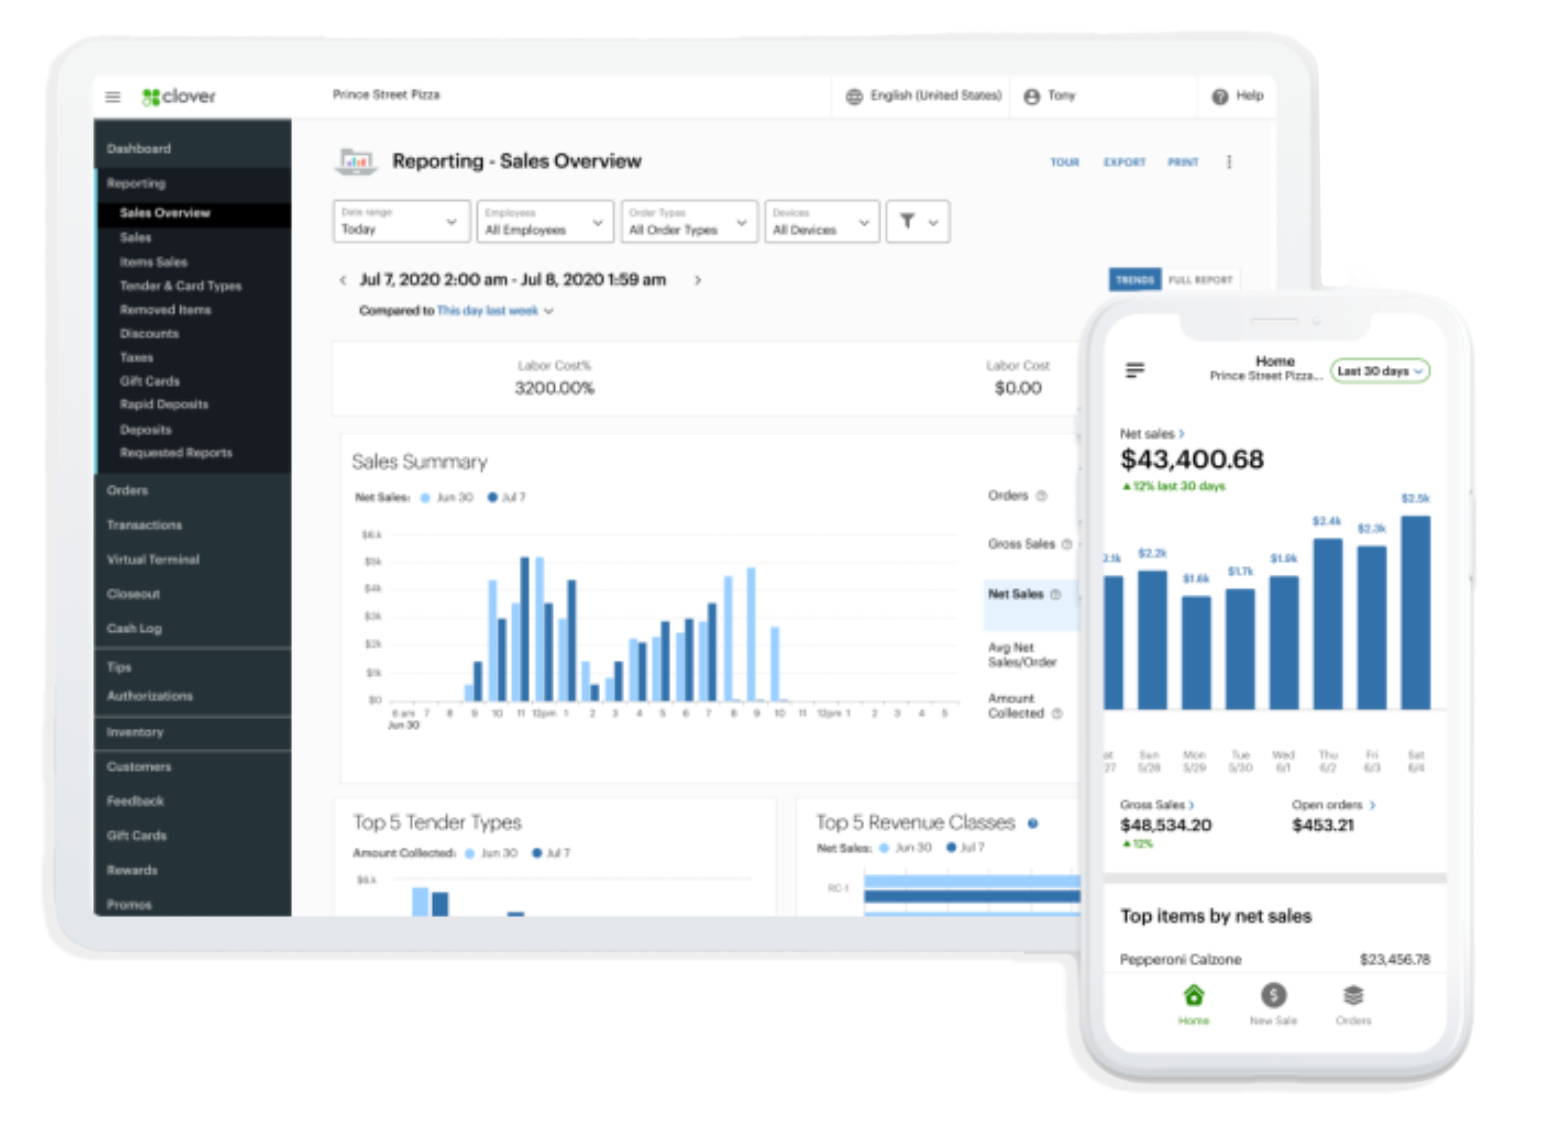Click info dot beside Top 5 Revenue Classes
The width and height of the screenshot is (1558, 1126).
click(1033, 824)
